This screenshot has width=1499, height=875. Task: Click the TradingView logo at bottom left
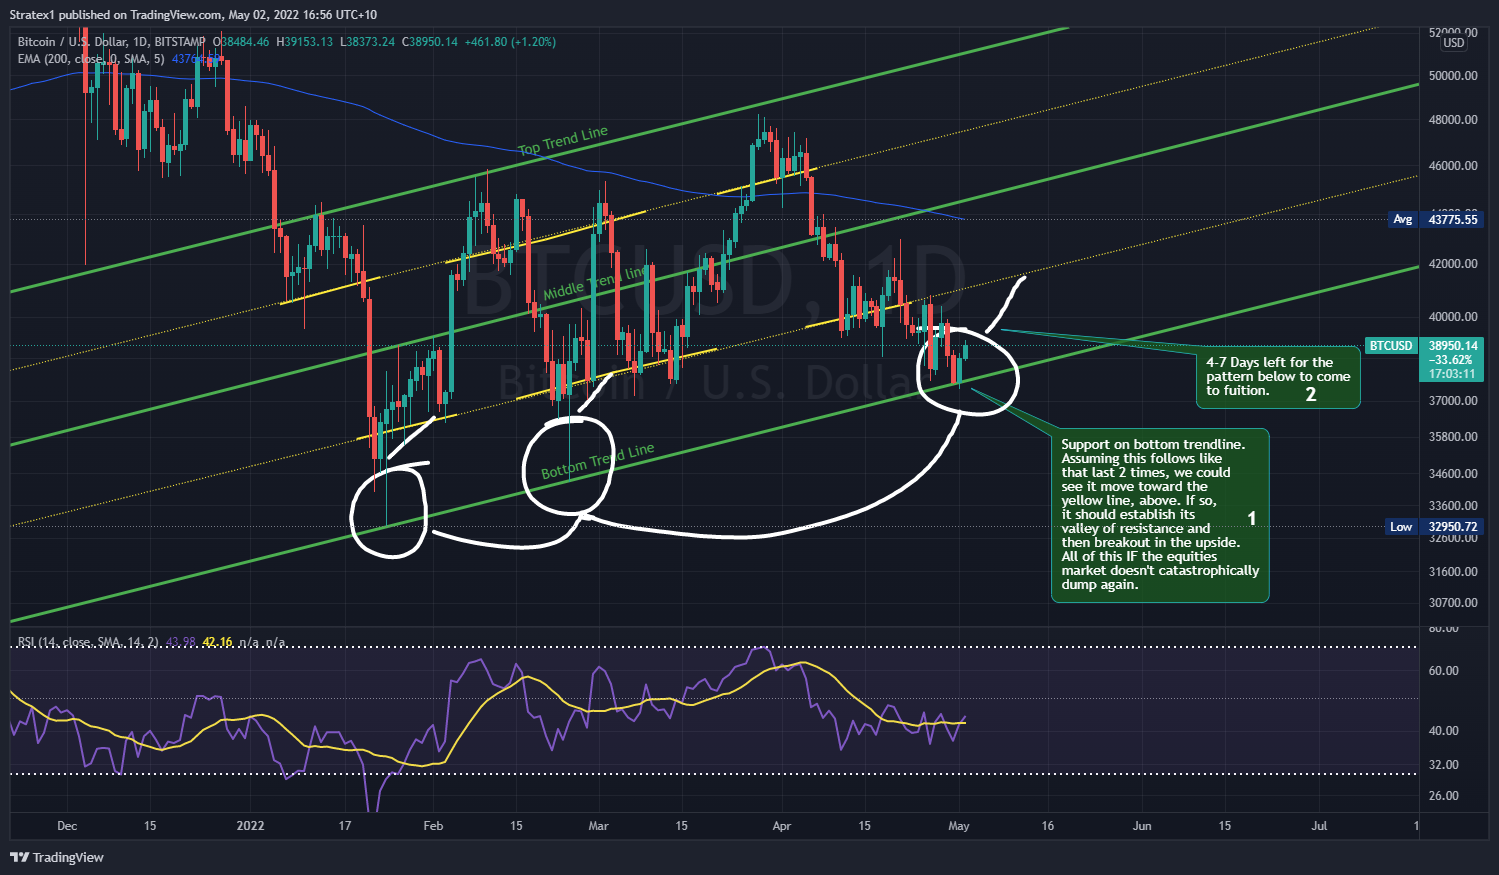click(57, 857)
